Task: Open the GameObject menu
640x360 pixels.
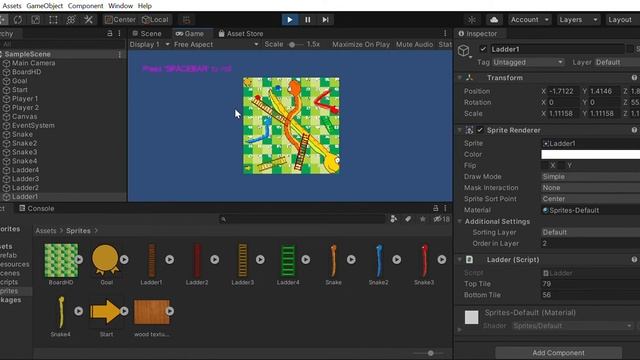Action: [x=44, y=6]
